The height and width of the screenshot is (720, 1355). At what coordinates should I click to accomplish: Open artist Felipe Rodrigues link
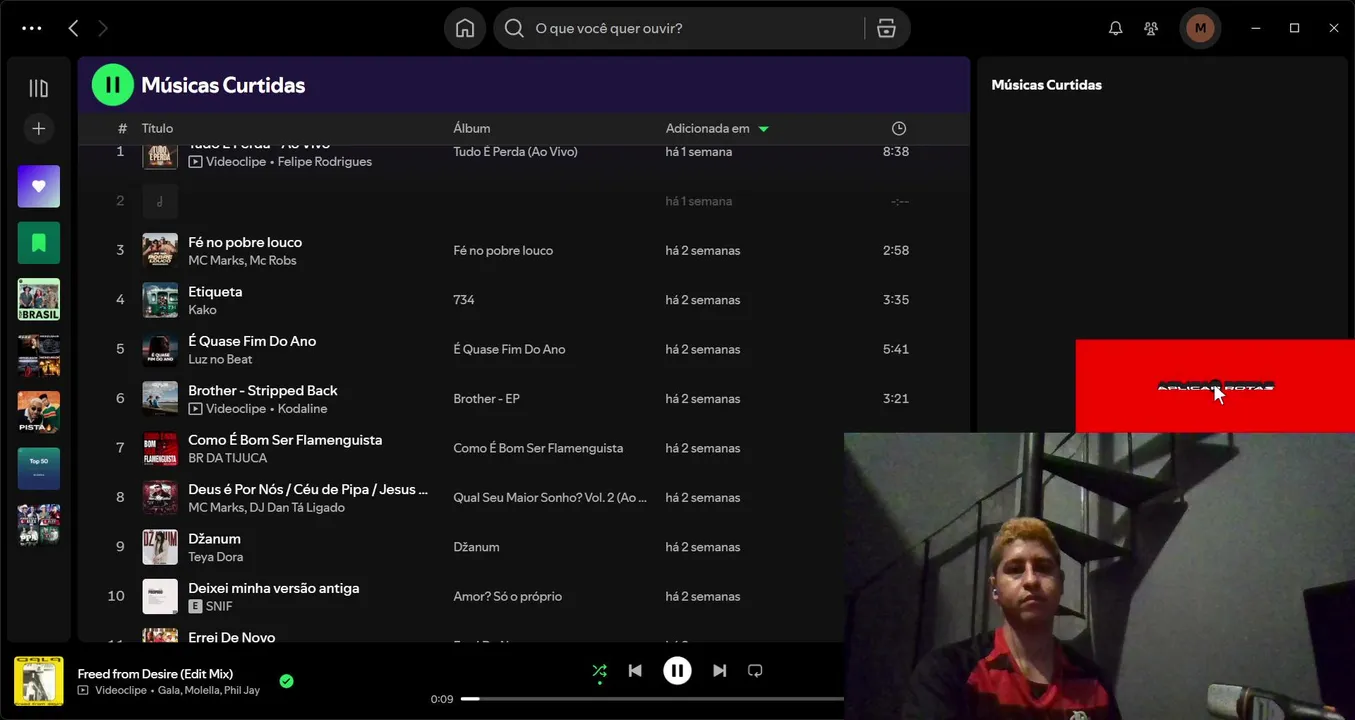[324, 162]
